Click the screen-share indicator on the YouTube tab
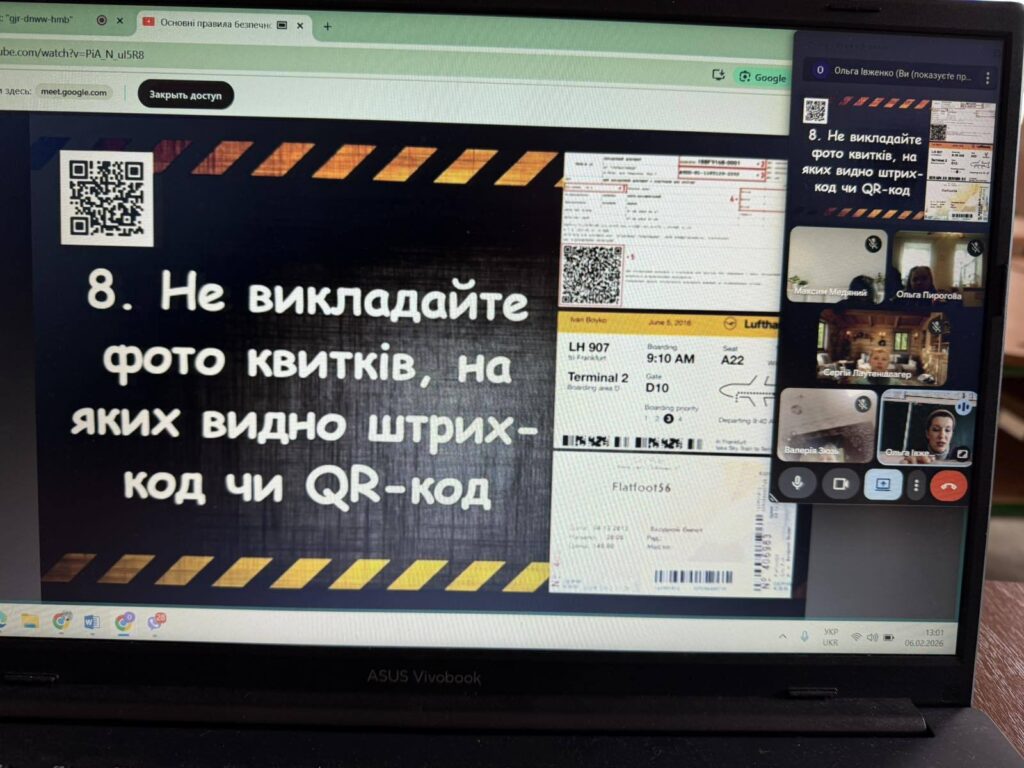Screen dimensions: 1024x768 pyautogui.click(x=282, y=25)
